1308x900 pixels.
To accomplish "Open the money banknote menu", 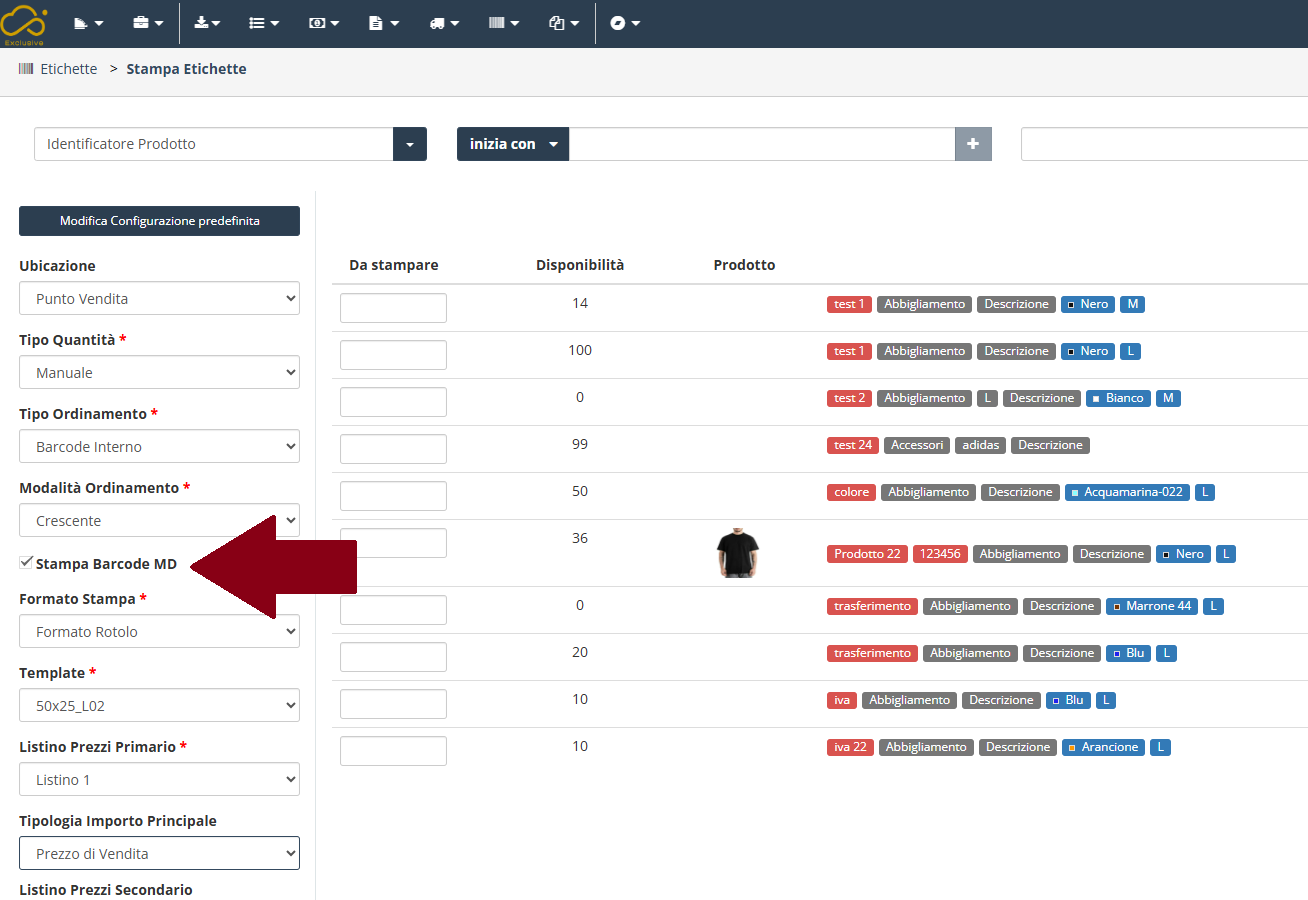I will [324, 23].
